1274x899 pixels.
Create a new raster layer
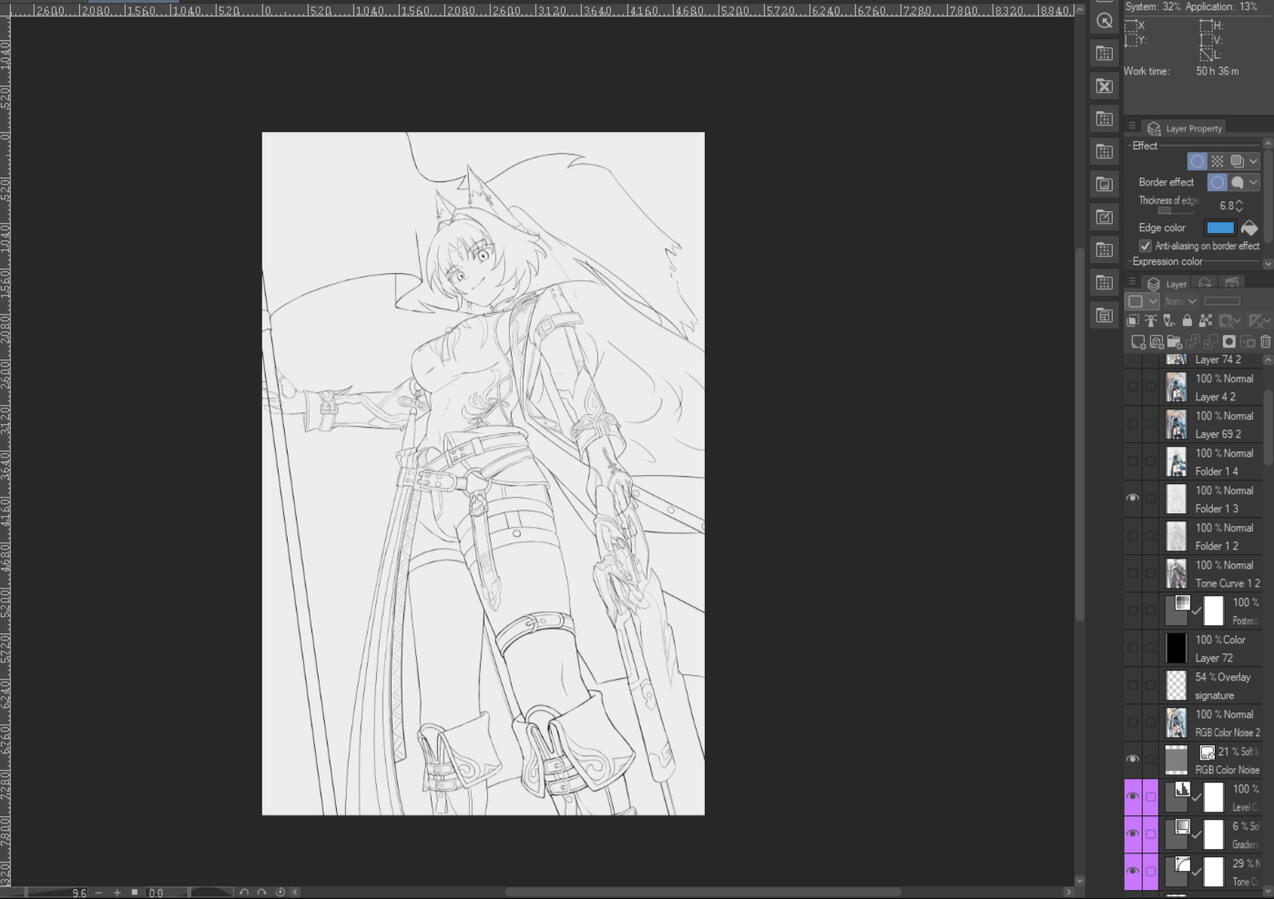(x=1138, y=341)
